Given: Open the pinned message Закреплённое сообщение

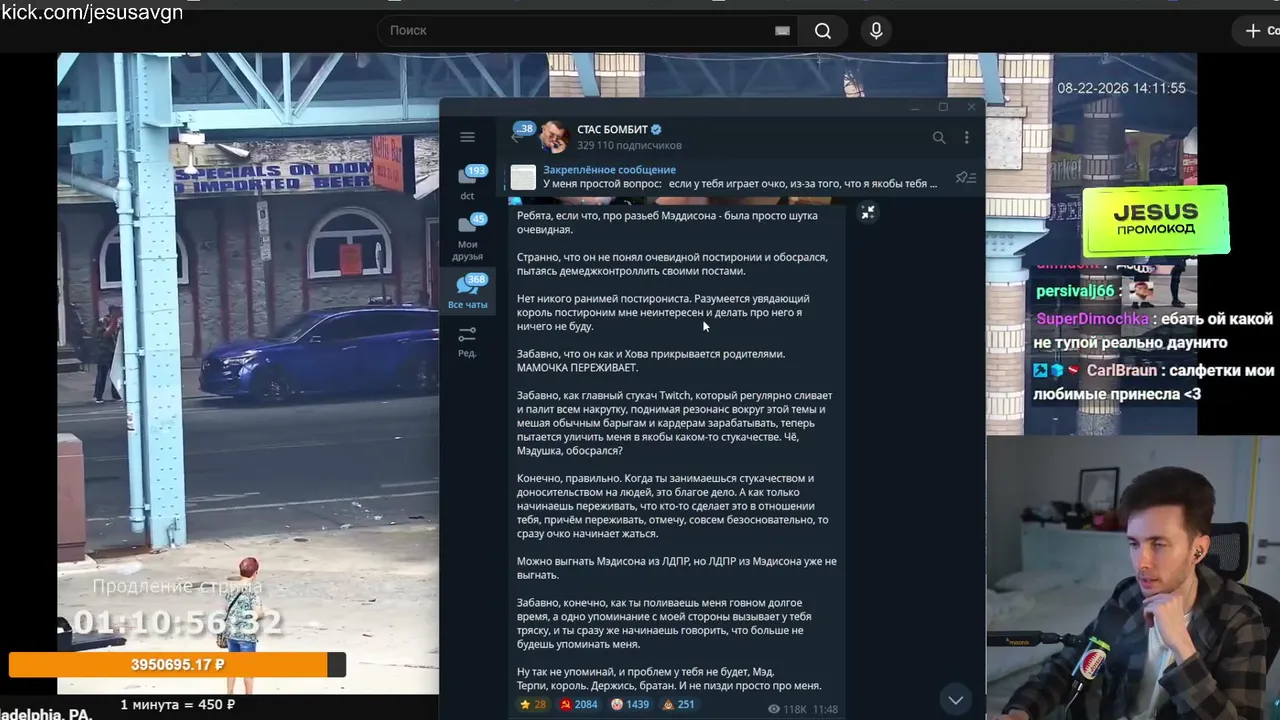Looking at the screenshot, I should coord(724,177).
